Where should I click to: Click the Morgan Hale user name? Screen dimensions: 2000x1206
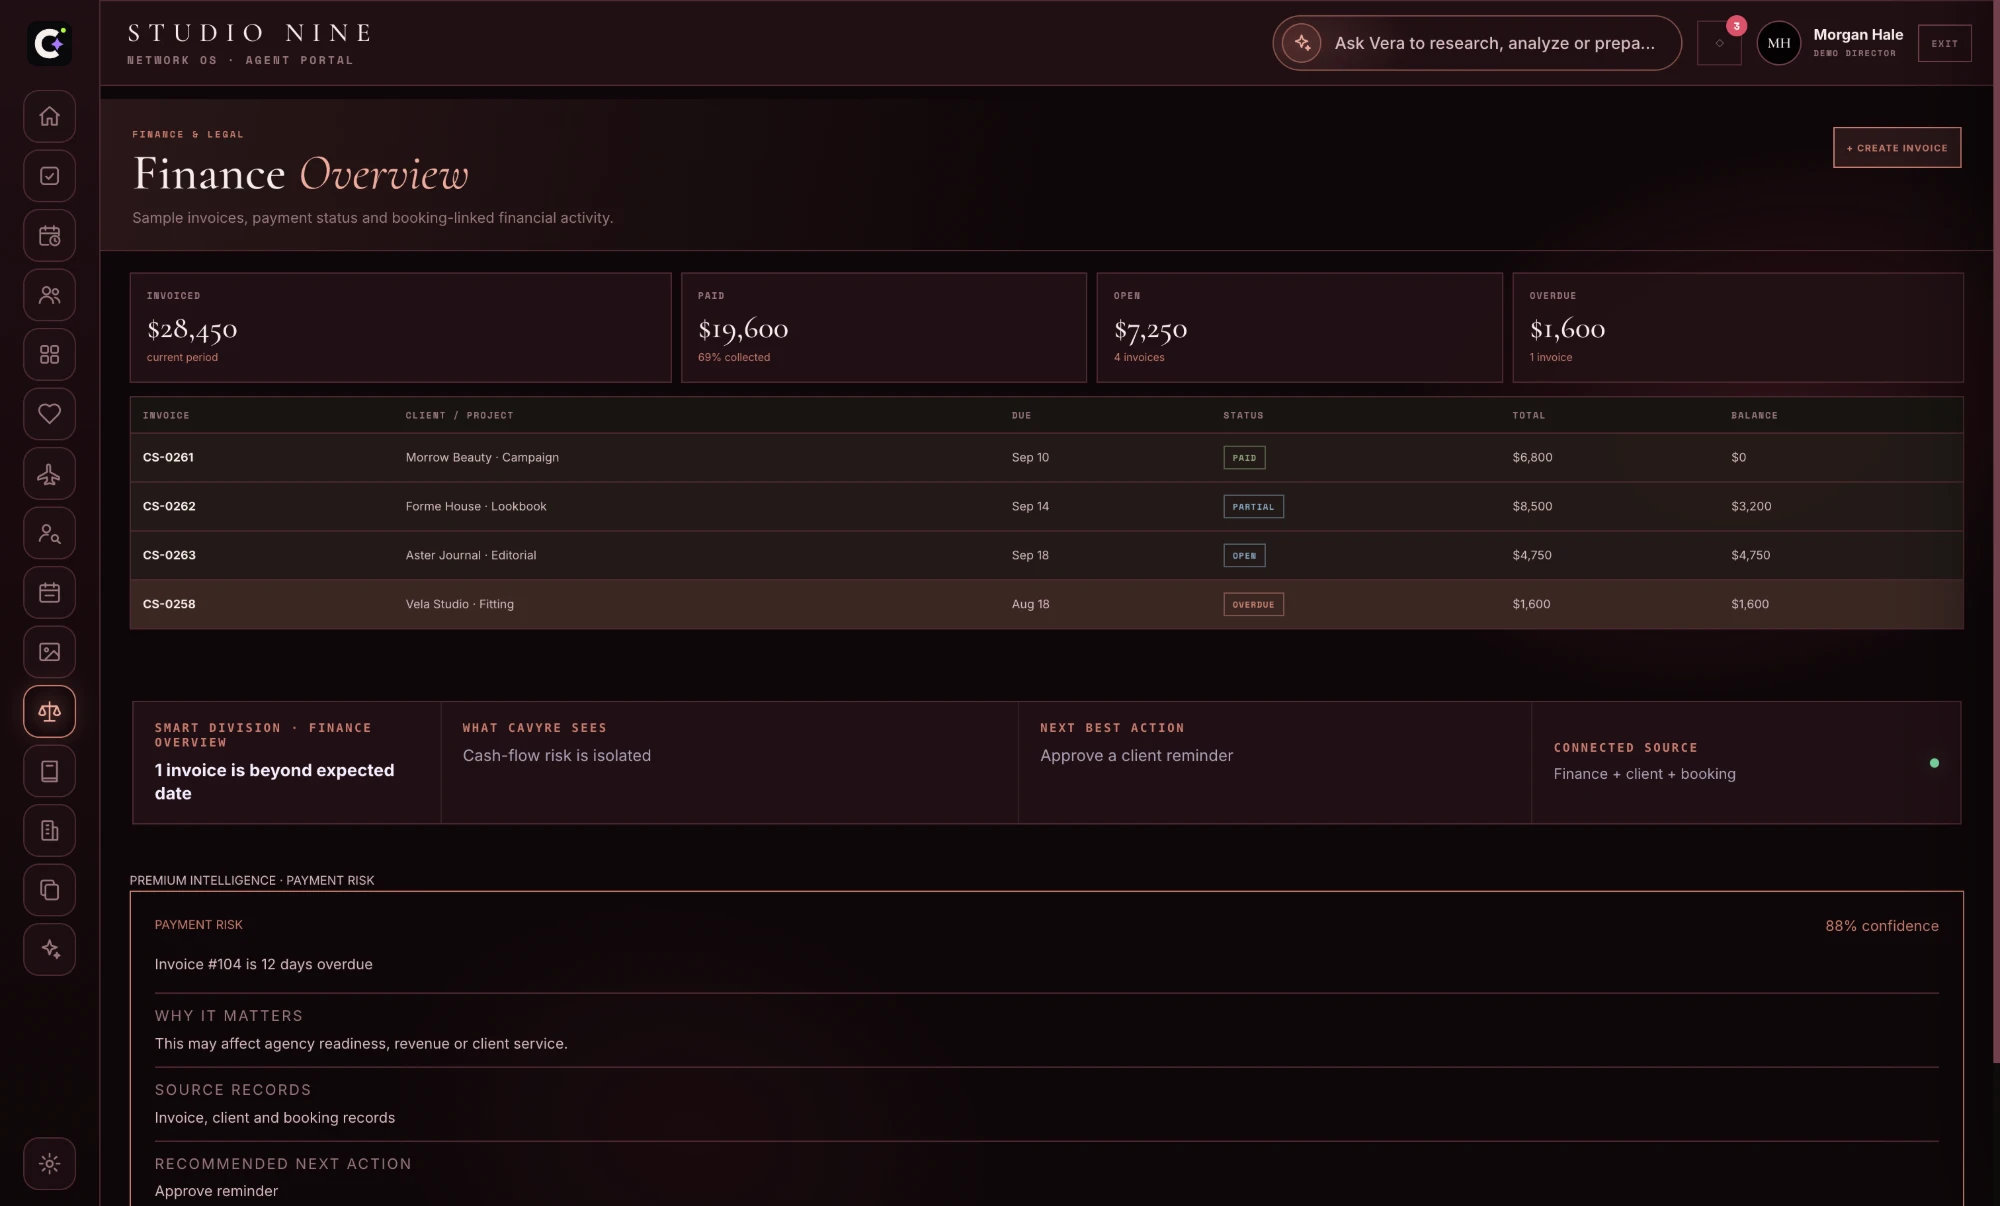pyautogui.click(x=1858, y=34)
